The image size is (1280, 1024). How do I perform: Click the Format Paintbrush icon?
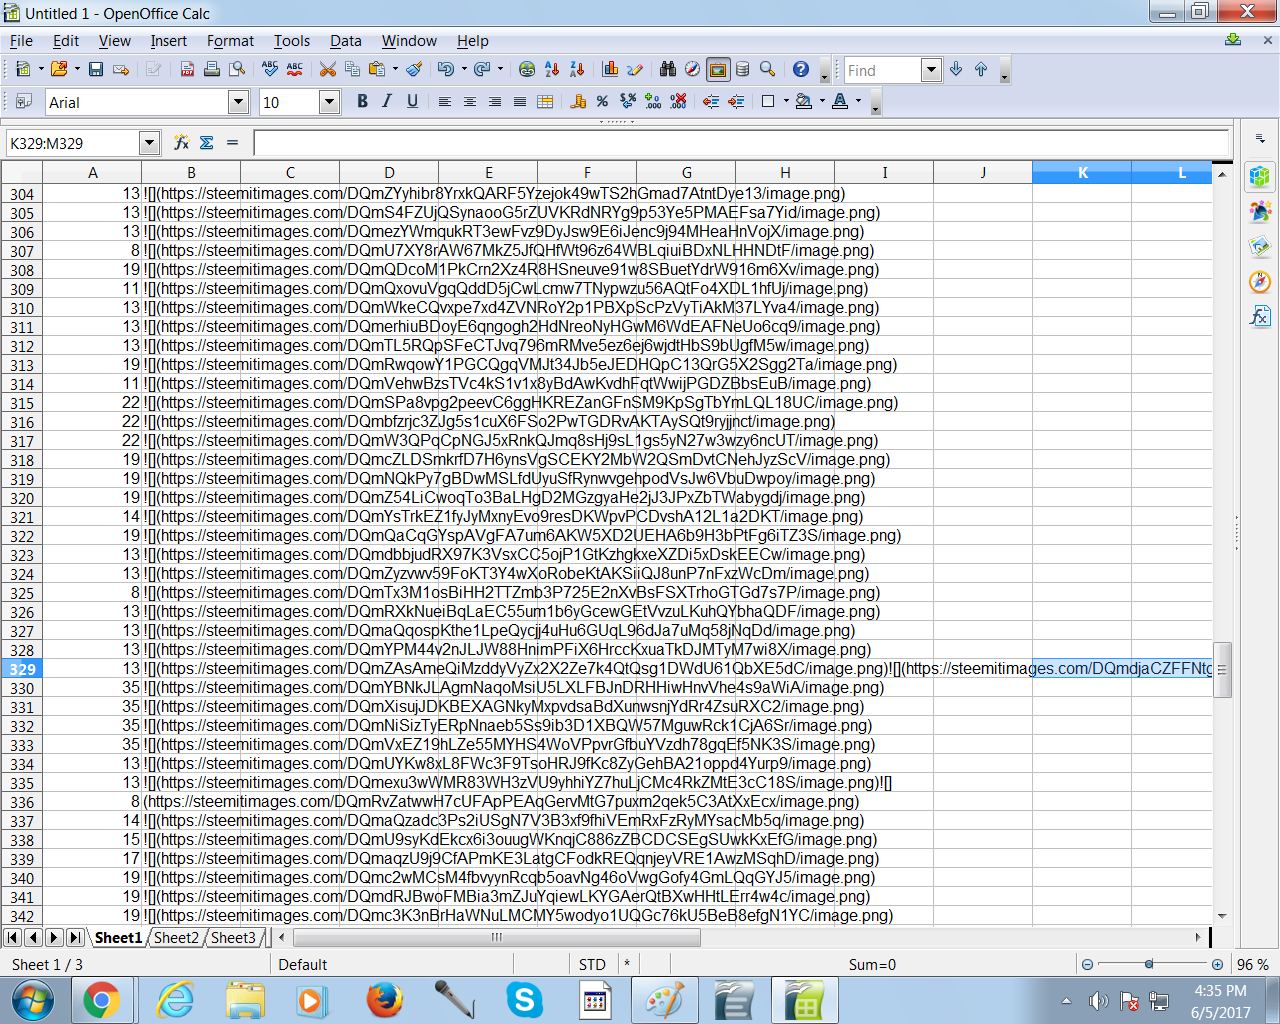point(414,69)
